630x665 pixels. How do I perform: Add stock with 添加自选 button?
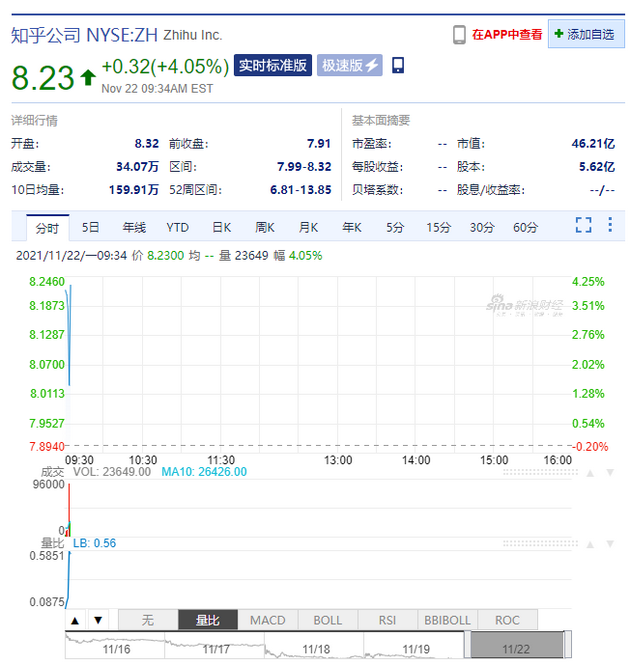pyautogui.click(x=586, y=34)
